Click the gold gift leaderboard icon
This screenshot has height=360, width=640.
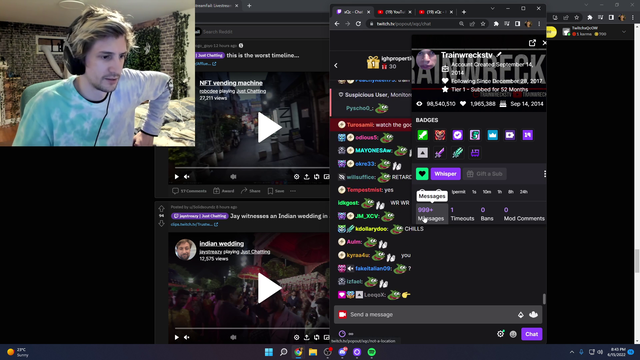373,62
